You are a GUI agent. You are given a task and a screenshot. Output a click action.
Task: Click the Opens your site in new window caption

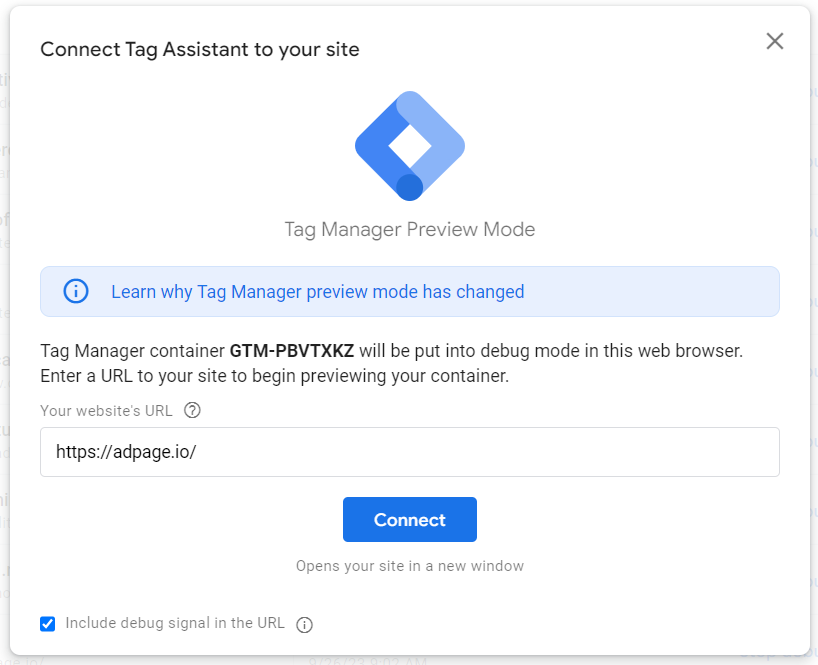click(409, 566)
